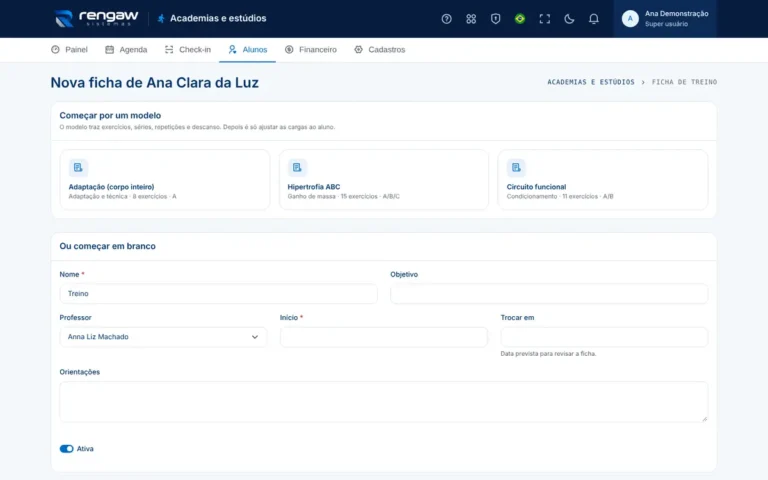Select the Alunos tab
Screen dimensions: 768x480
click(x=247, y=49)
